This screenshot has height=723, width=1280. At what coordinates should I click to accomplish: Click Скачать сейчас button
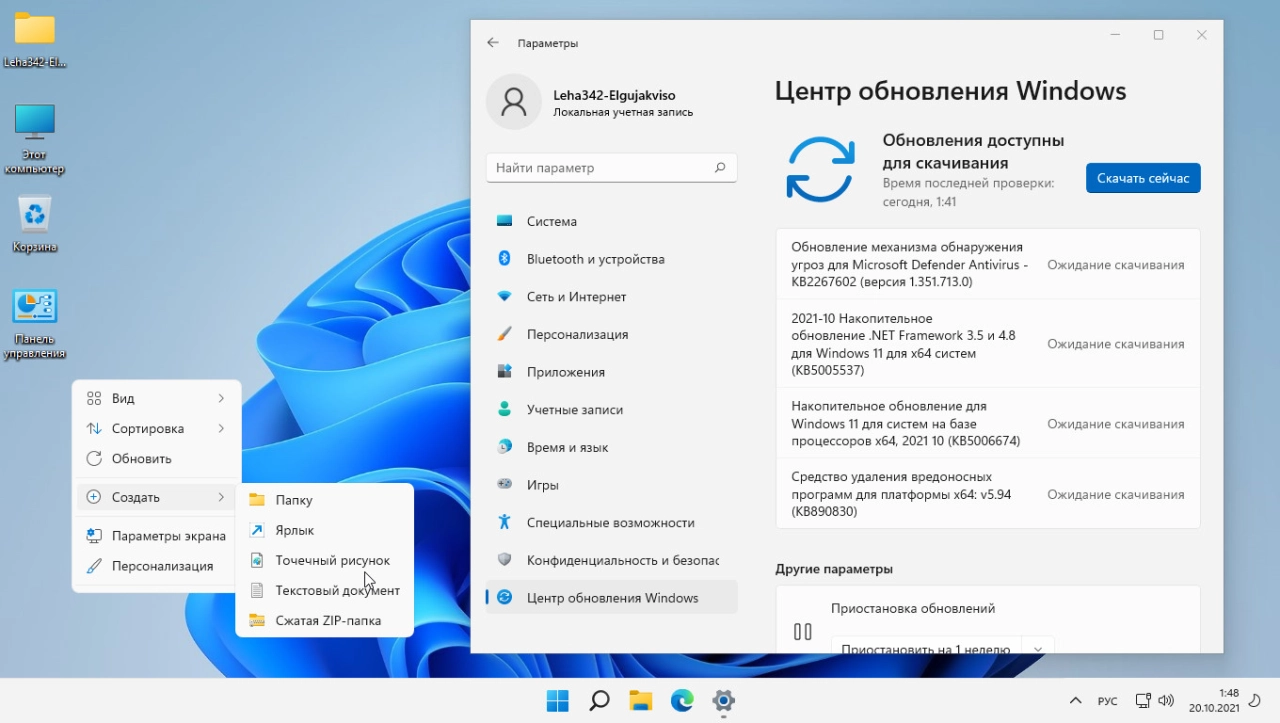(1143, 178)
